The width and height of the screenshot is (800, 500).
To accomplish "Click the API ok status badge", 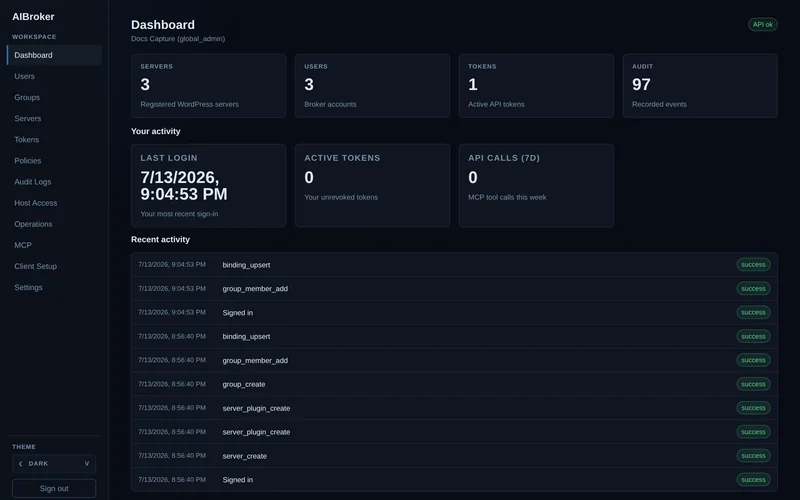I will pos(763,24).
